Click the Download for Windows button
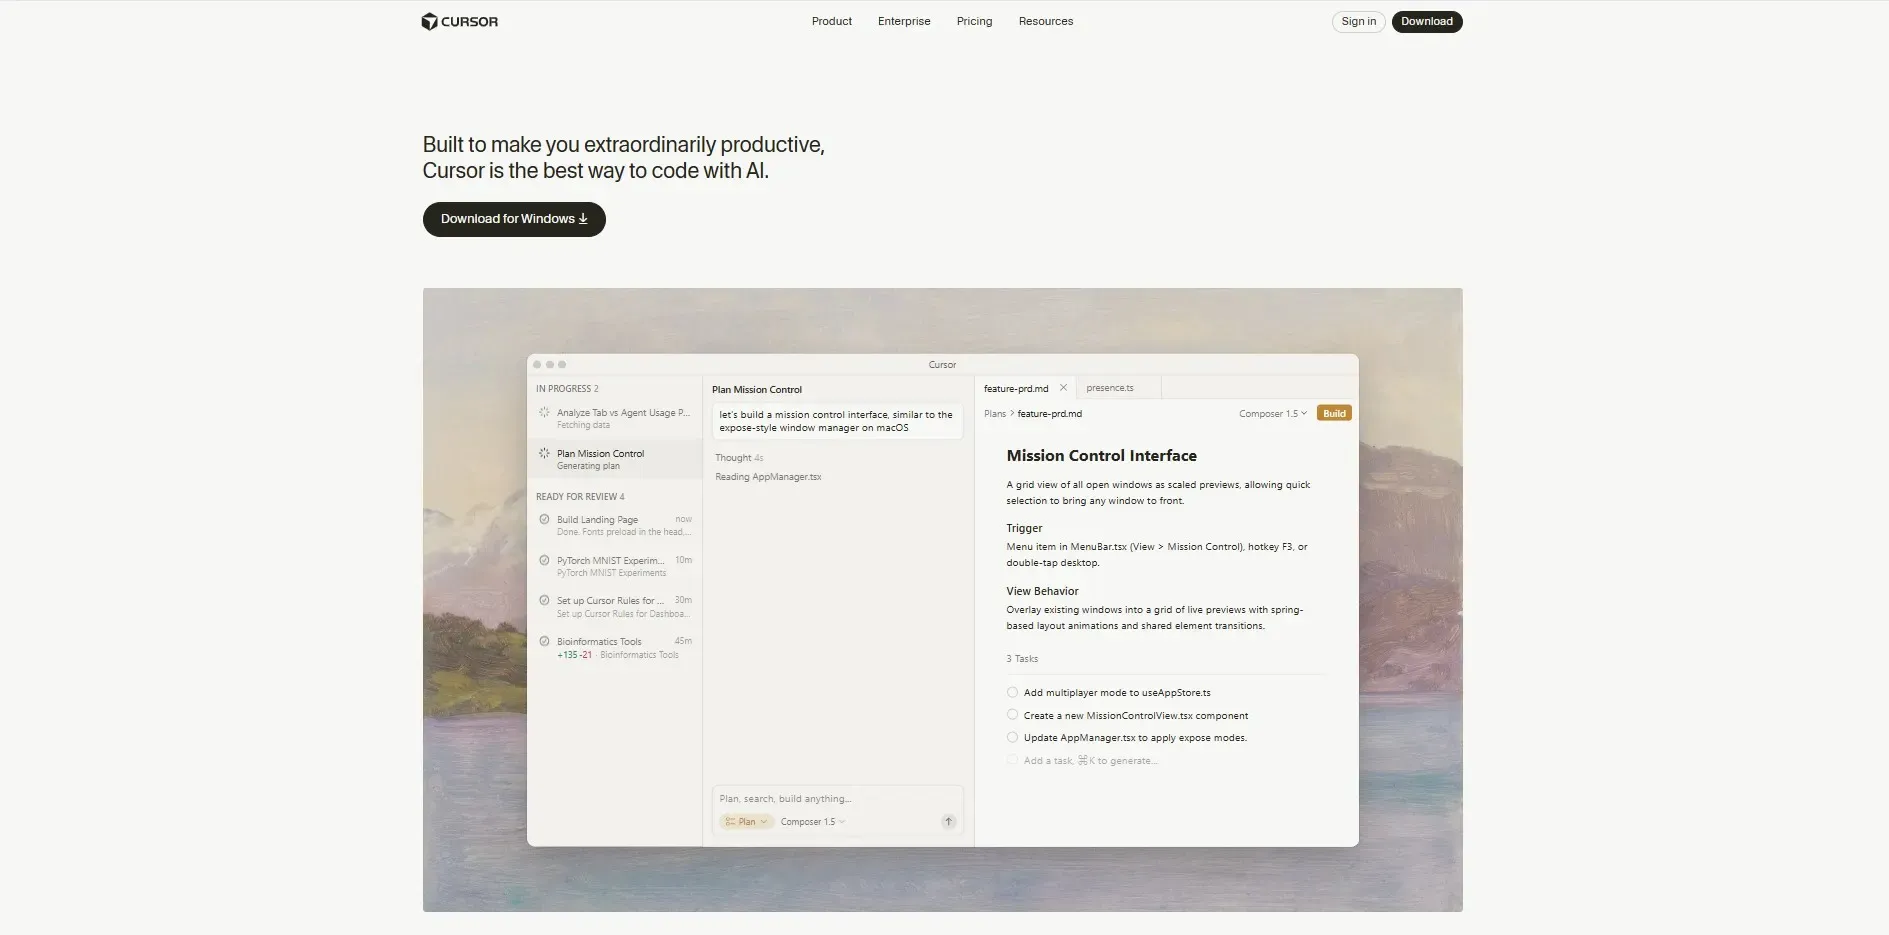The width and height of the screenshot is (1889, 935). pyautogui.click(x=514, y=219)
